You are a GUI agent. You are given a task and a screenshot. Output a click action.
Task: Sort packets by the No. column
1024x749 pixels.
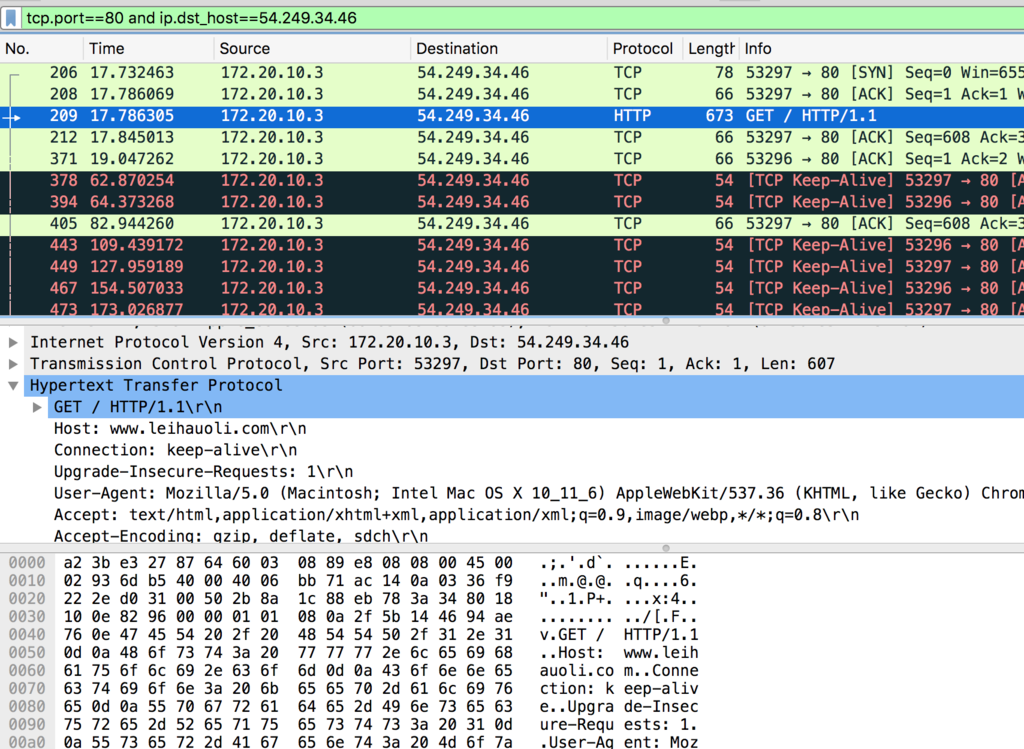[x=41, y=49]
